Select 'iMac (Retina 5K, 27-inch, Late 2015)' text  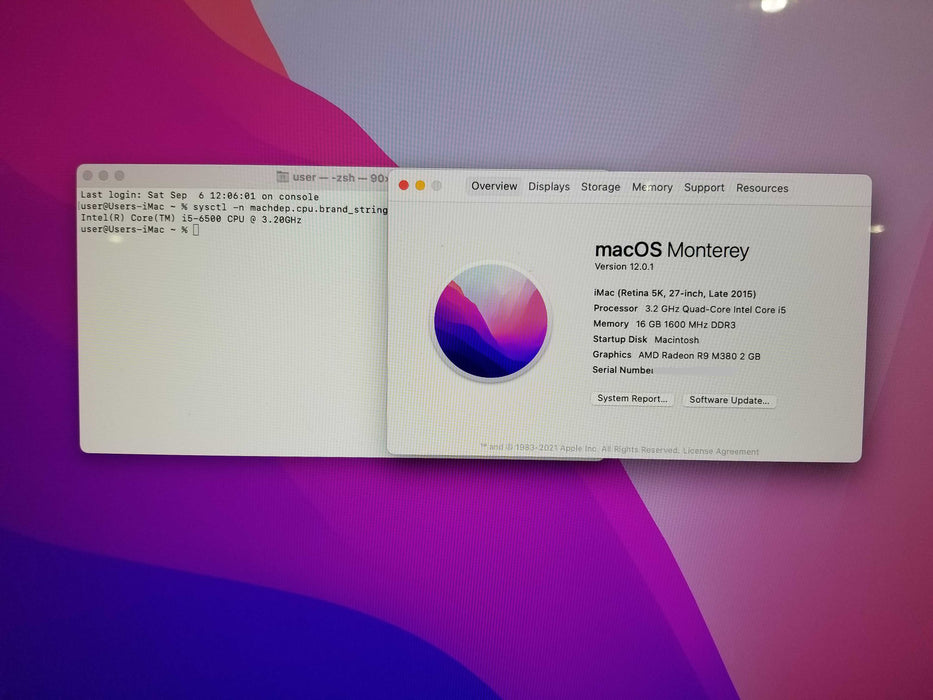pyautogui.click(x=675, y=293)
